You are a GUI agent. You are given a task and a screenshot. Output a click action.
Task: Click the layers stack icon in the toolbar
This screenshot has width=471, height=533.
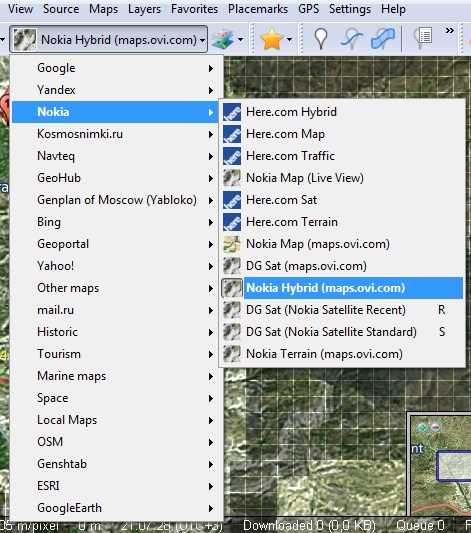pyautogui.click(x=223, y=39)
